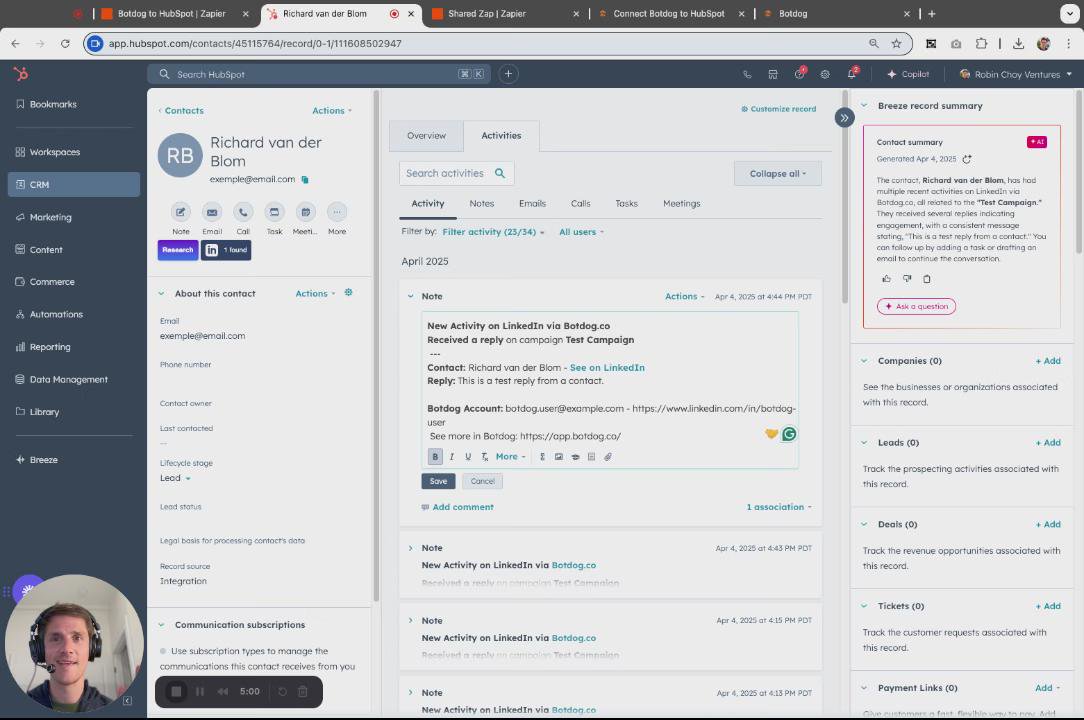Click the purple Research button
Image resolution: width=1084 pixels, height=720 pixels.
point(178,250)
